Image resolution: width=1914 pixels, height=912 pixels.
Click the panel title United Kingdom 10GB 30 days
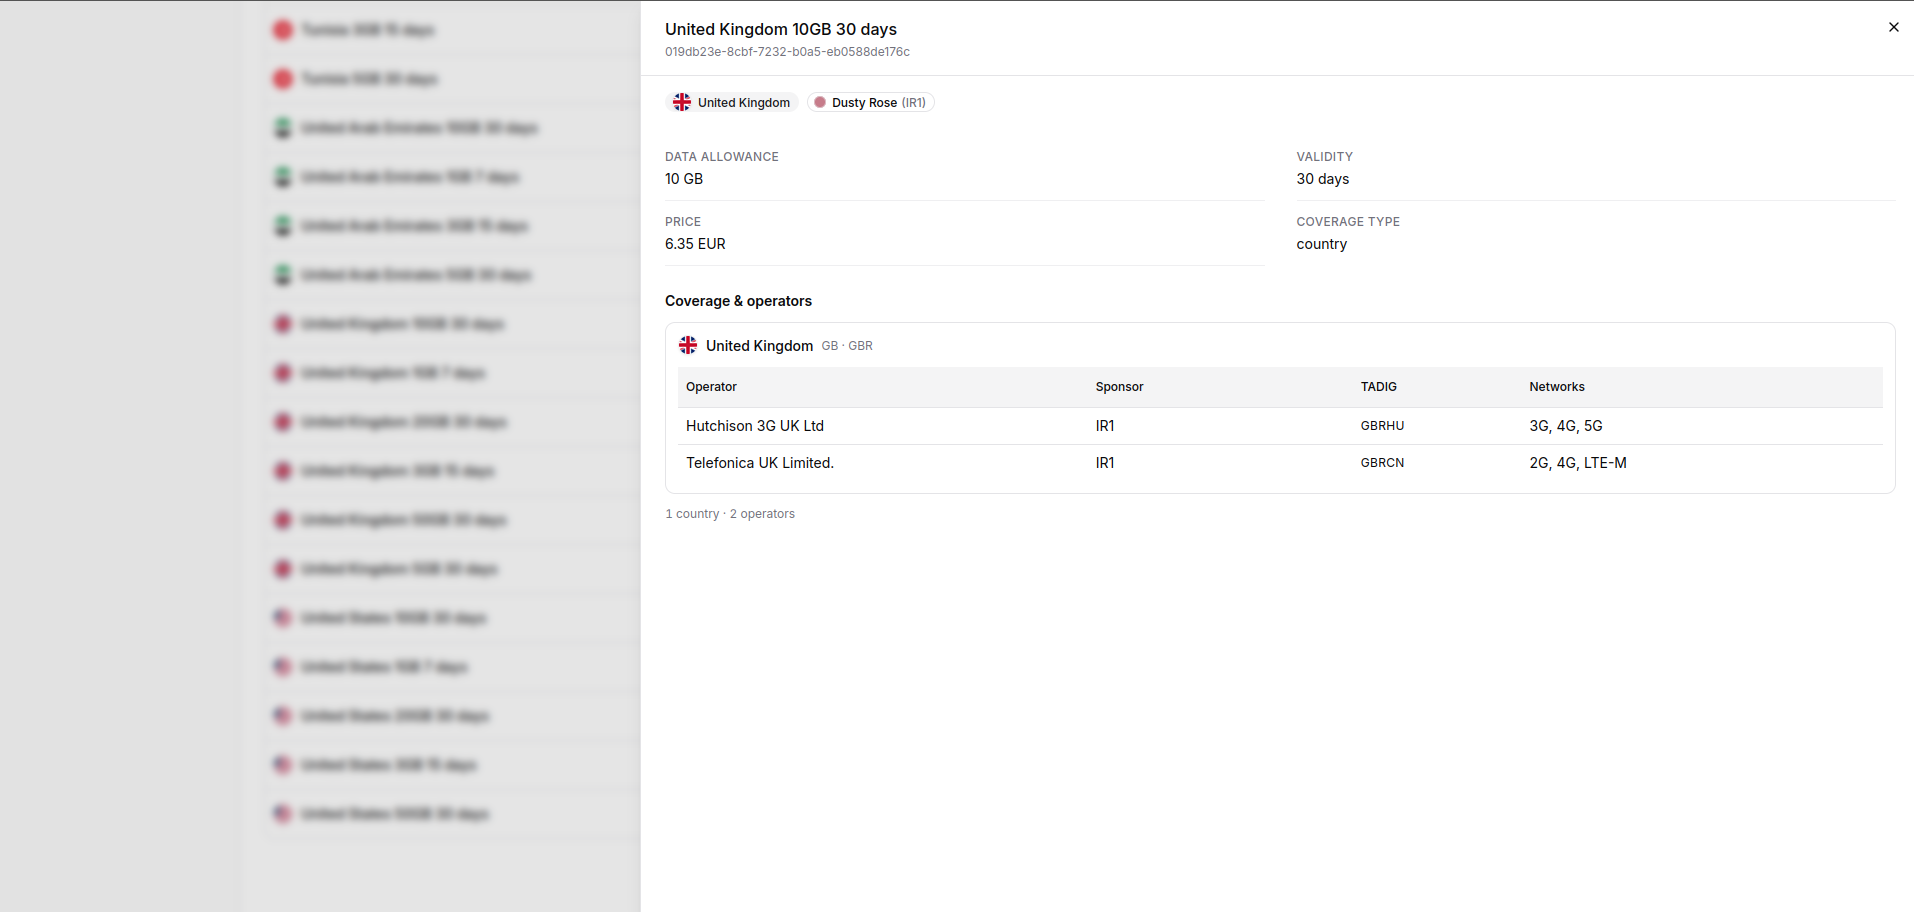pyautogui.click(x=781, y=29)
